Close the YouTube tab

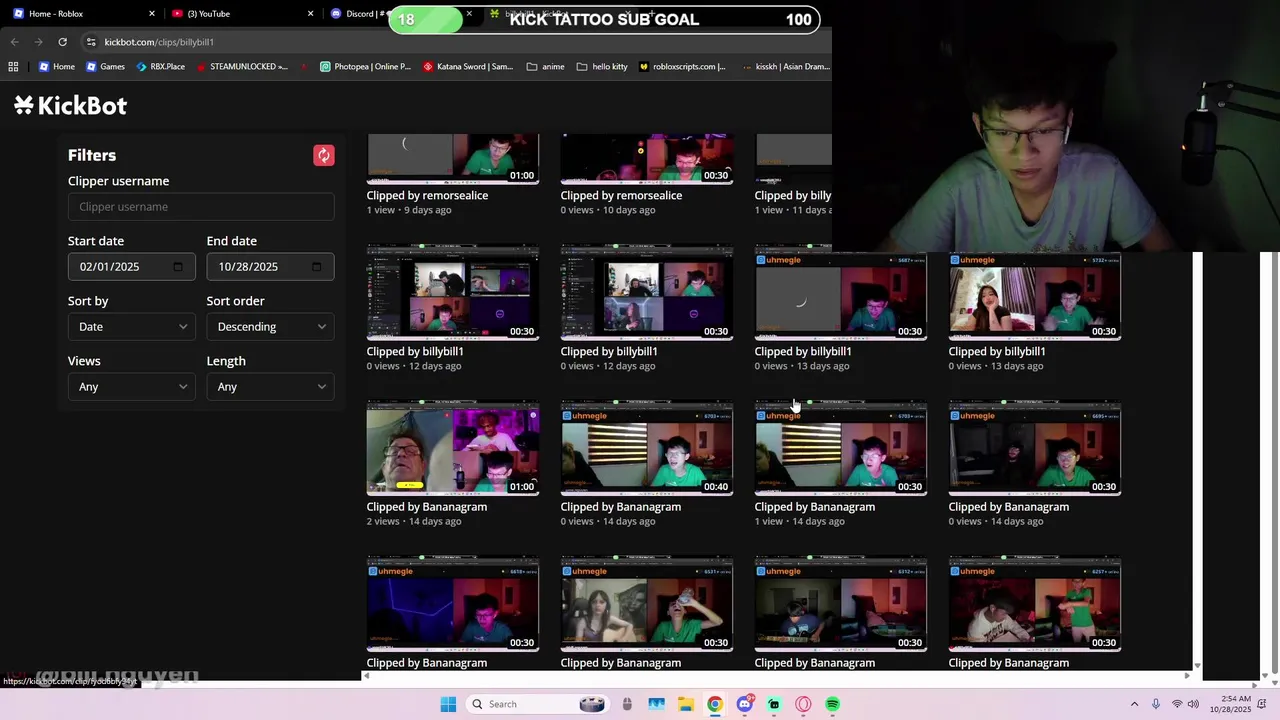tap(310, 14)
